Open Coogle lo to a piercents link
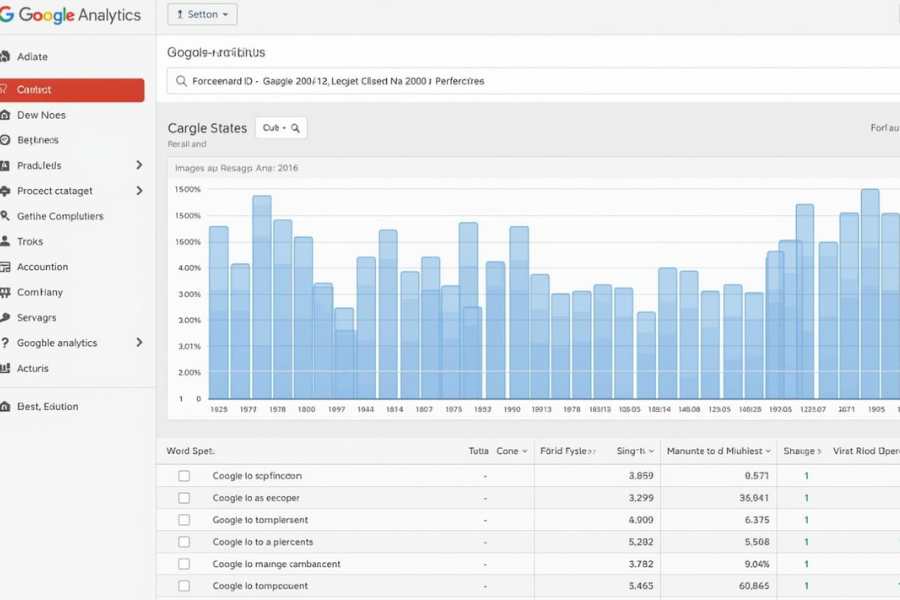Screen dimensions: 900x600 [x=263, y=541]
